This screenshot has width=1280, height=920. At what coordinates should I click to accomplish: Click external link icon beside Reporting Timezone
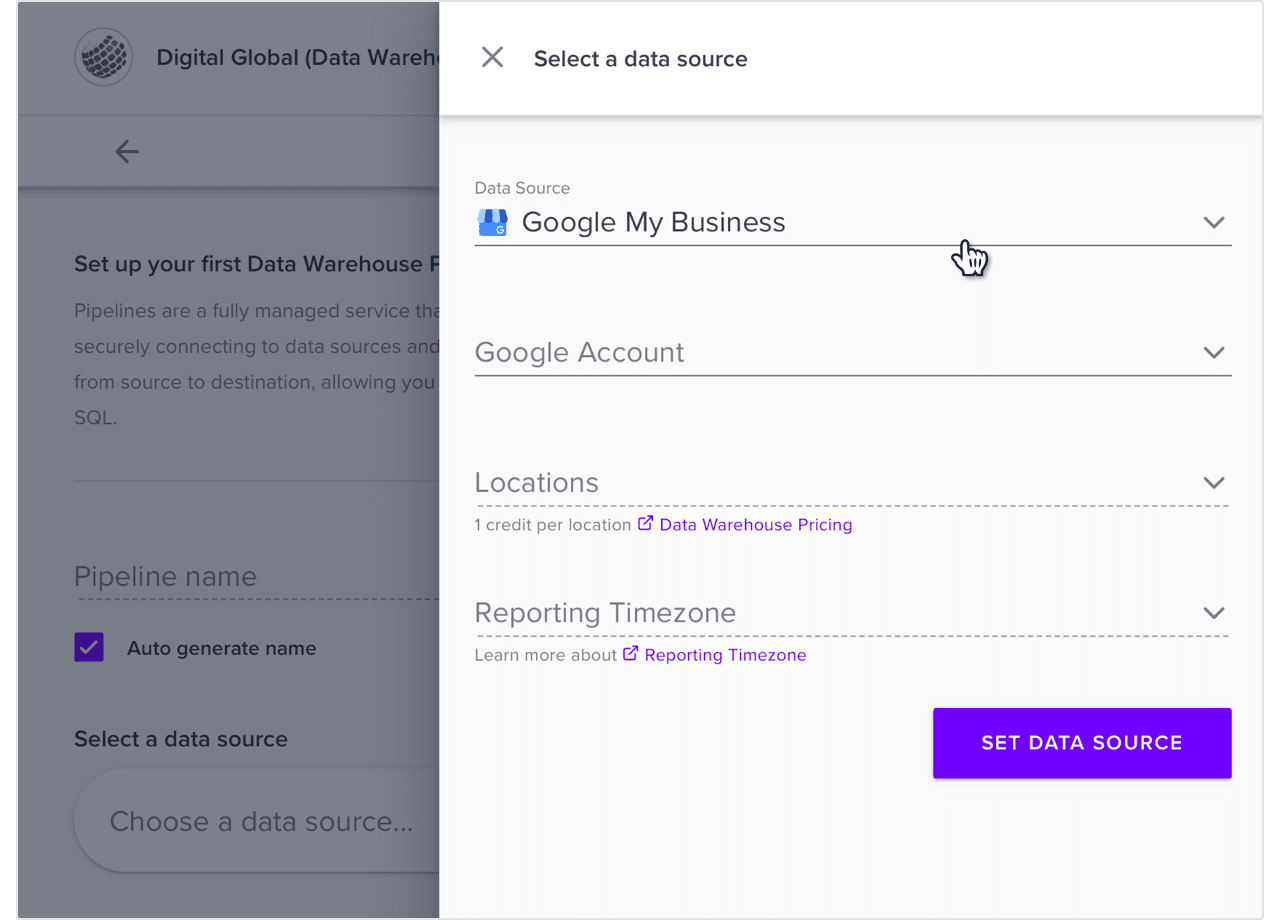coord(631,654)
